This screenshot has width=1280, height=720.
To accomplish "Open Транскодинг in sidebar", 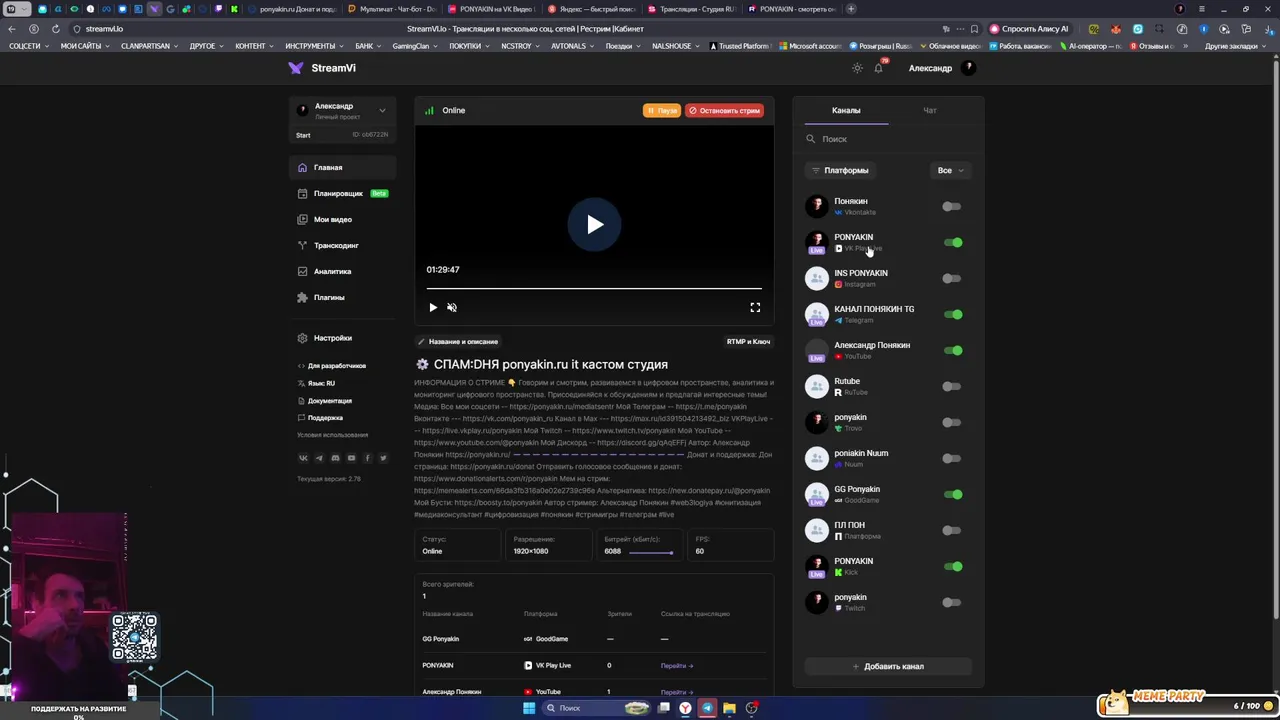I will [342, 246].
